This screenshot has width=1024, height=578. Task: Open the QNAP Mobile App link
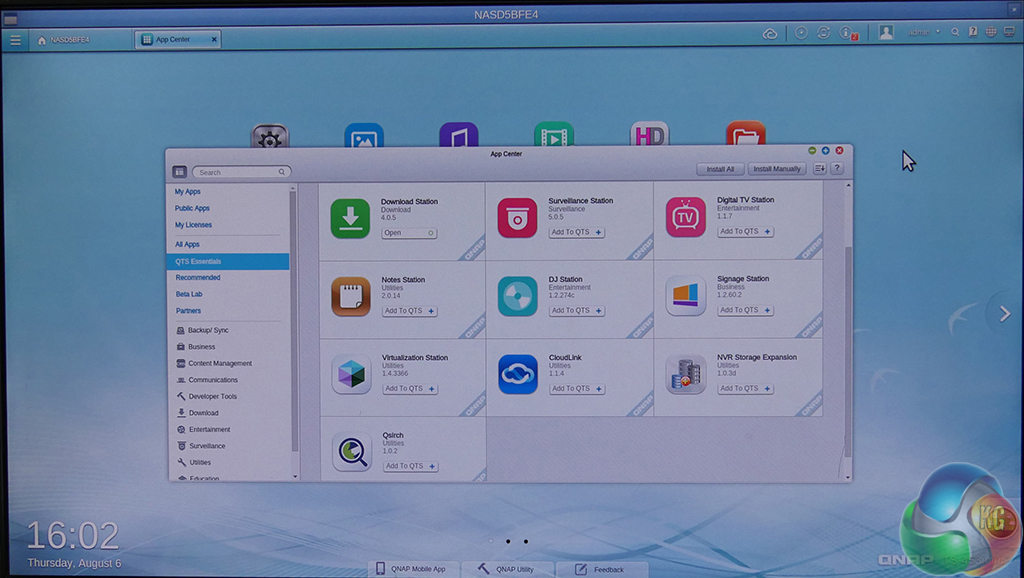(x=413, y=569)
